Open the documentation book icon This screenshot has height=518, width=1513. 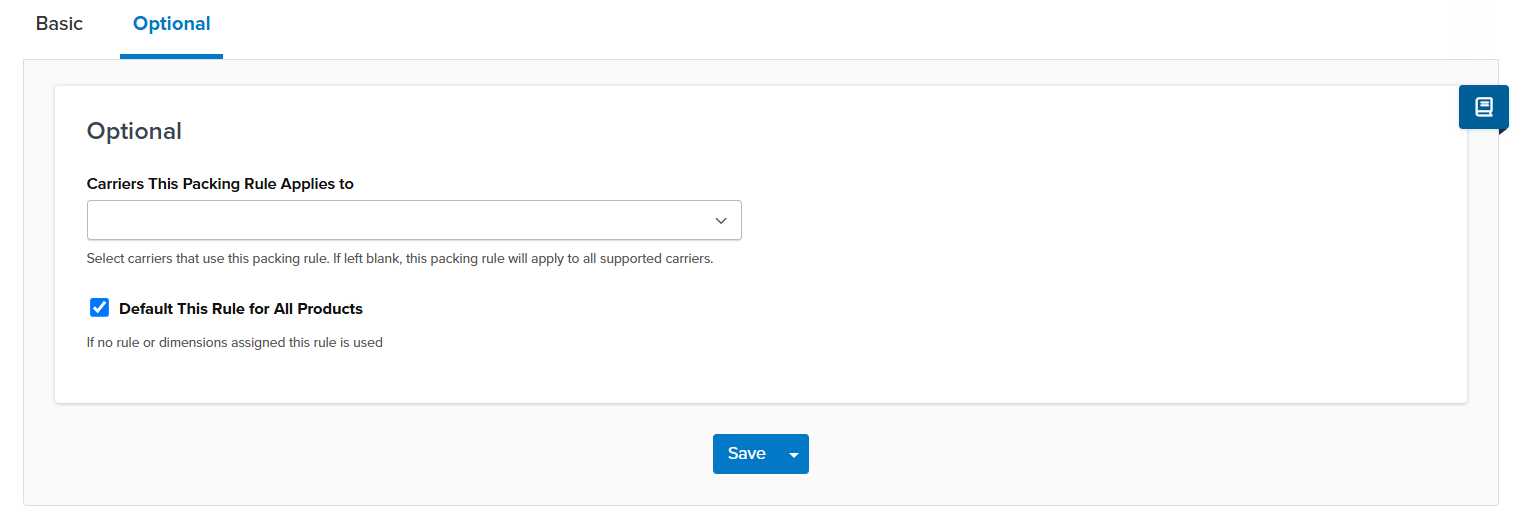tap(1483, 106)
